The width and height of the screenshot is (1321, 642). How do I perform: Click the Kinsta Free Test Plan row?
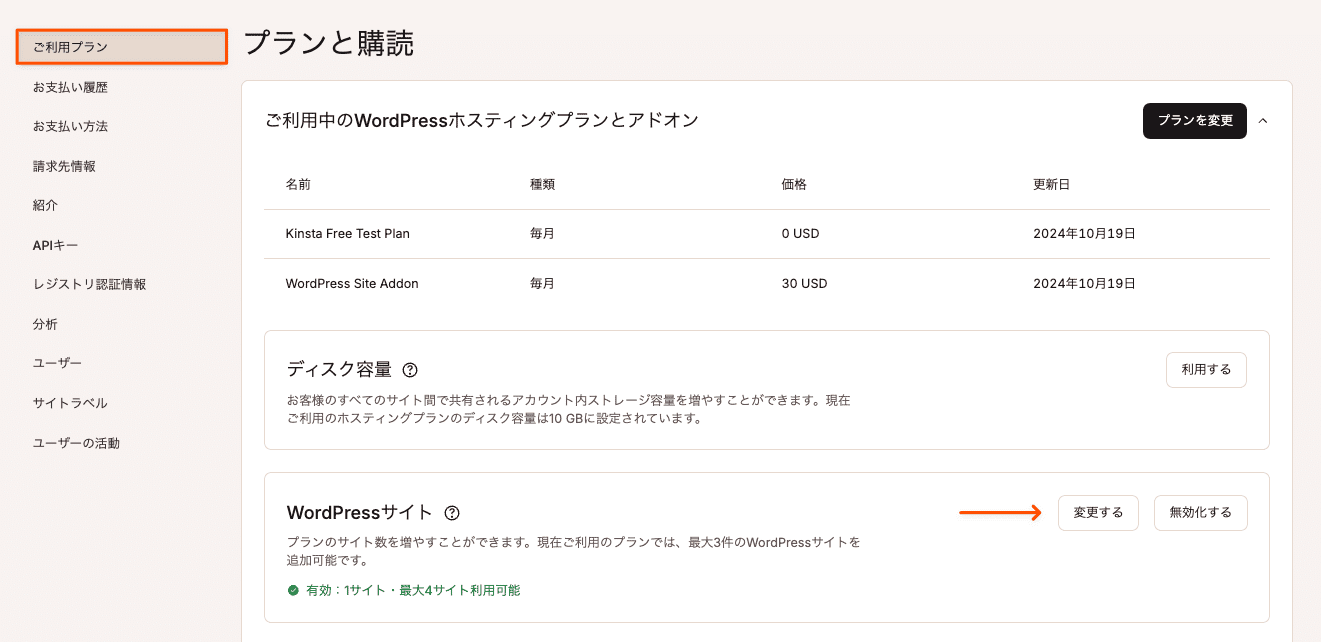349,233
